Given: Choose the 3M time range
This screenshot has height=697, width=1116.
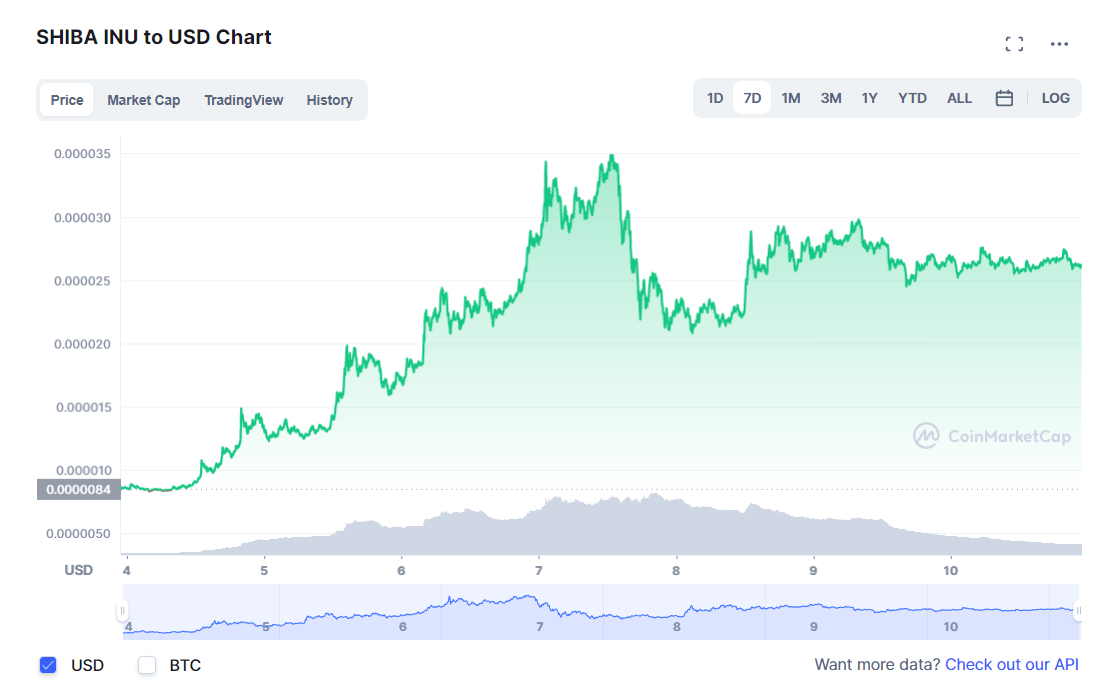Looking at the screenshot, I should pyautogui.click(x=831, y=98).
